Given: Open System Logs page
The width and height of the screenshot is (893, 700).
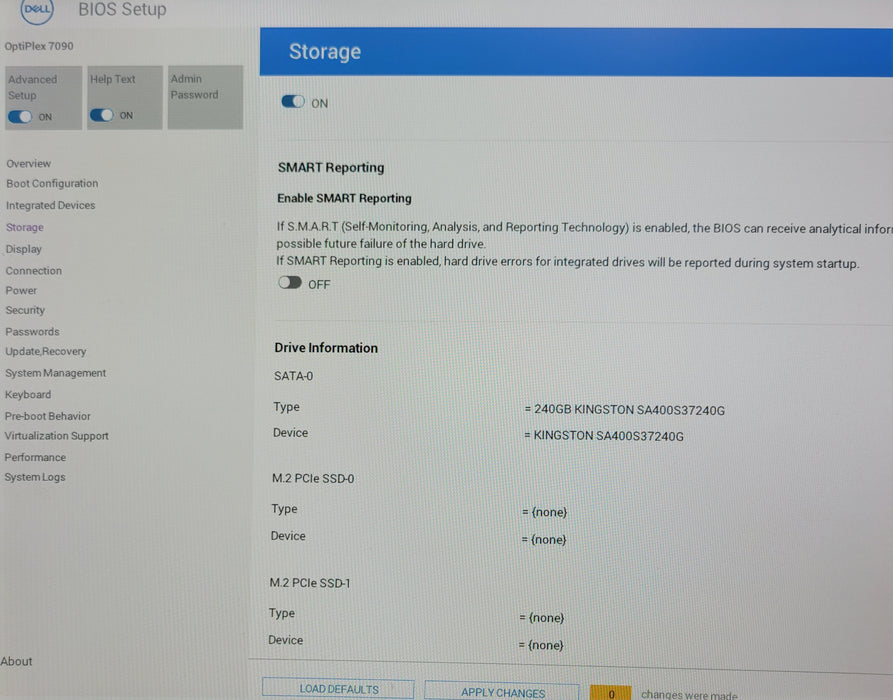Looking at the screenshot, I should pyautogui.click(x=35, y=477).
